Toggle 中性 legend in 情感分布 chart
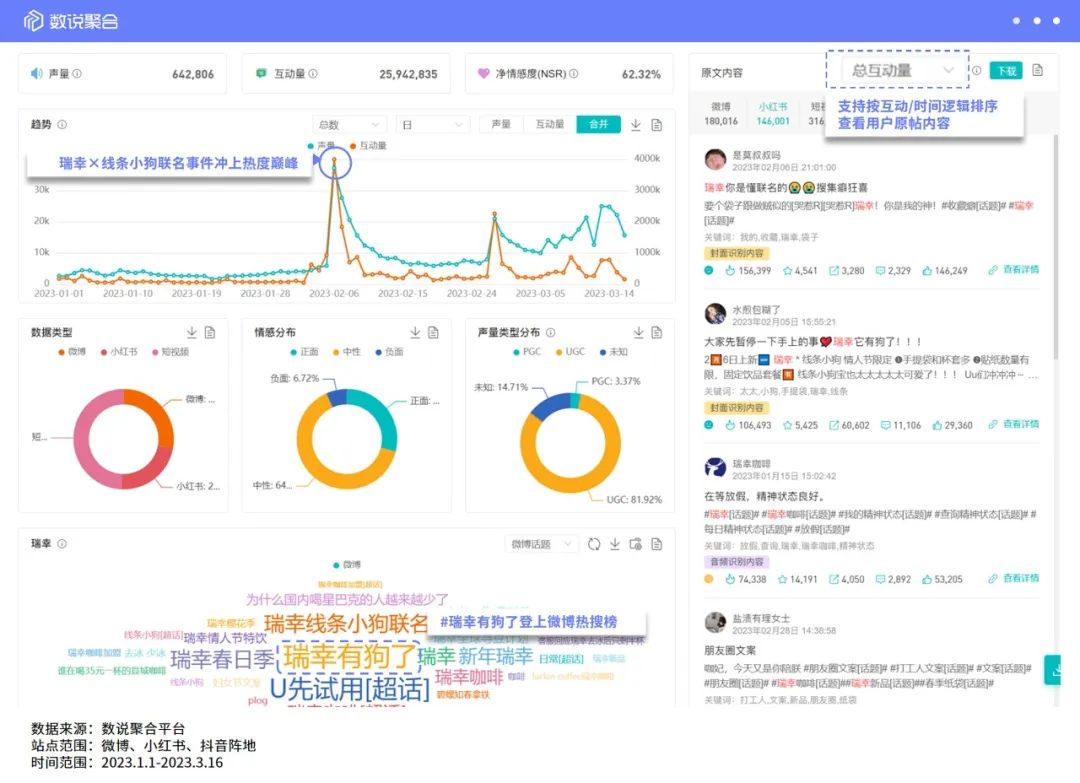This screenshot has height=783, width=1080. pyautogui.click(x=347, y=352)
